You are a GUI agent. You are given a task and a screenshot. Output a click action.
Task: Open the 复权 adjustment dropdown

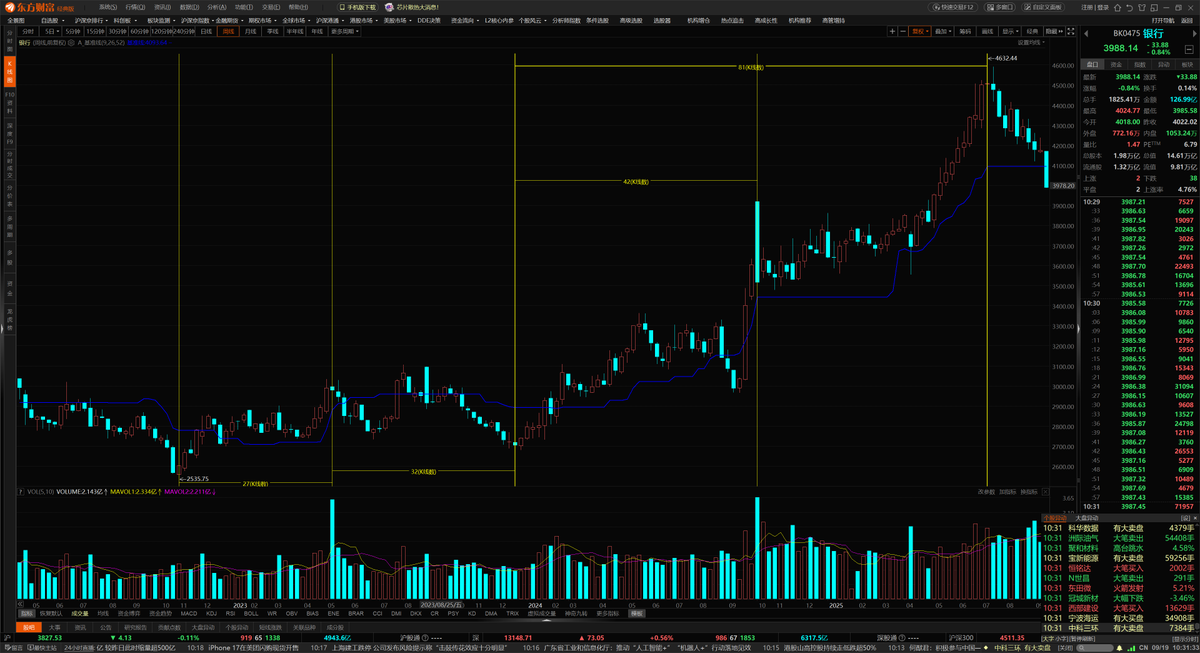920,31
